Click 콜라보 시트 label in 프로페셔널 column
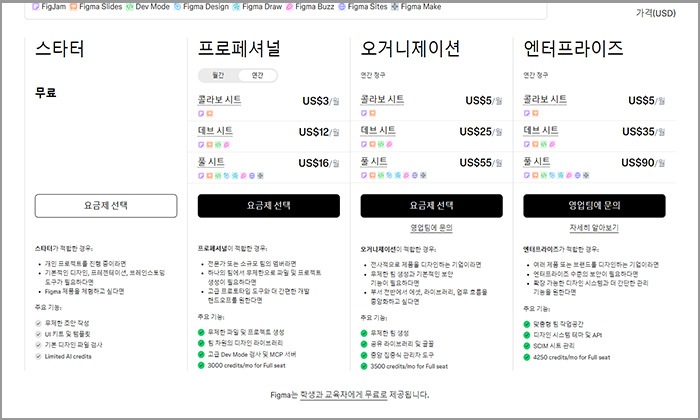This screenshot has height=420, width=700. coord(219,100)
